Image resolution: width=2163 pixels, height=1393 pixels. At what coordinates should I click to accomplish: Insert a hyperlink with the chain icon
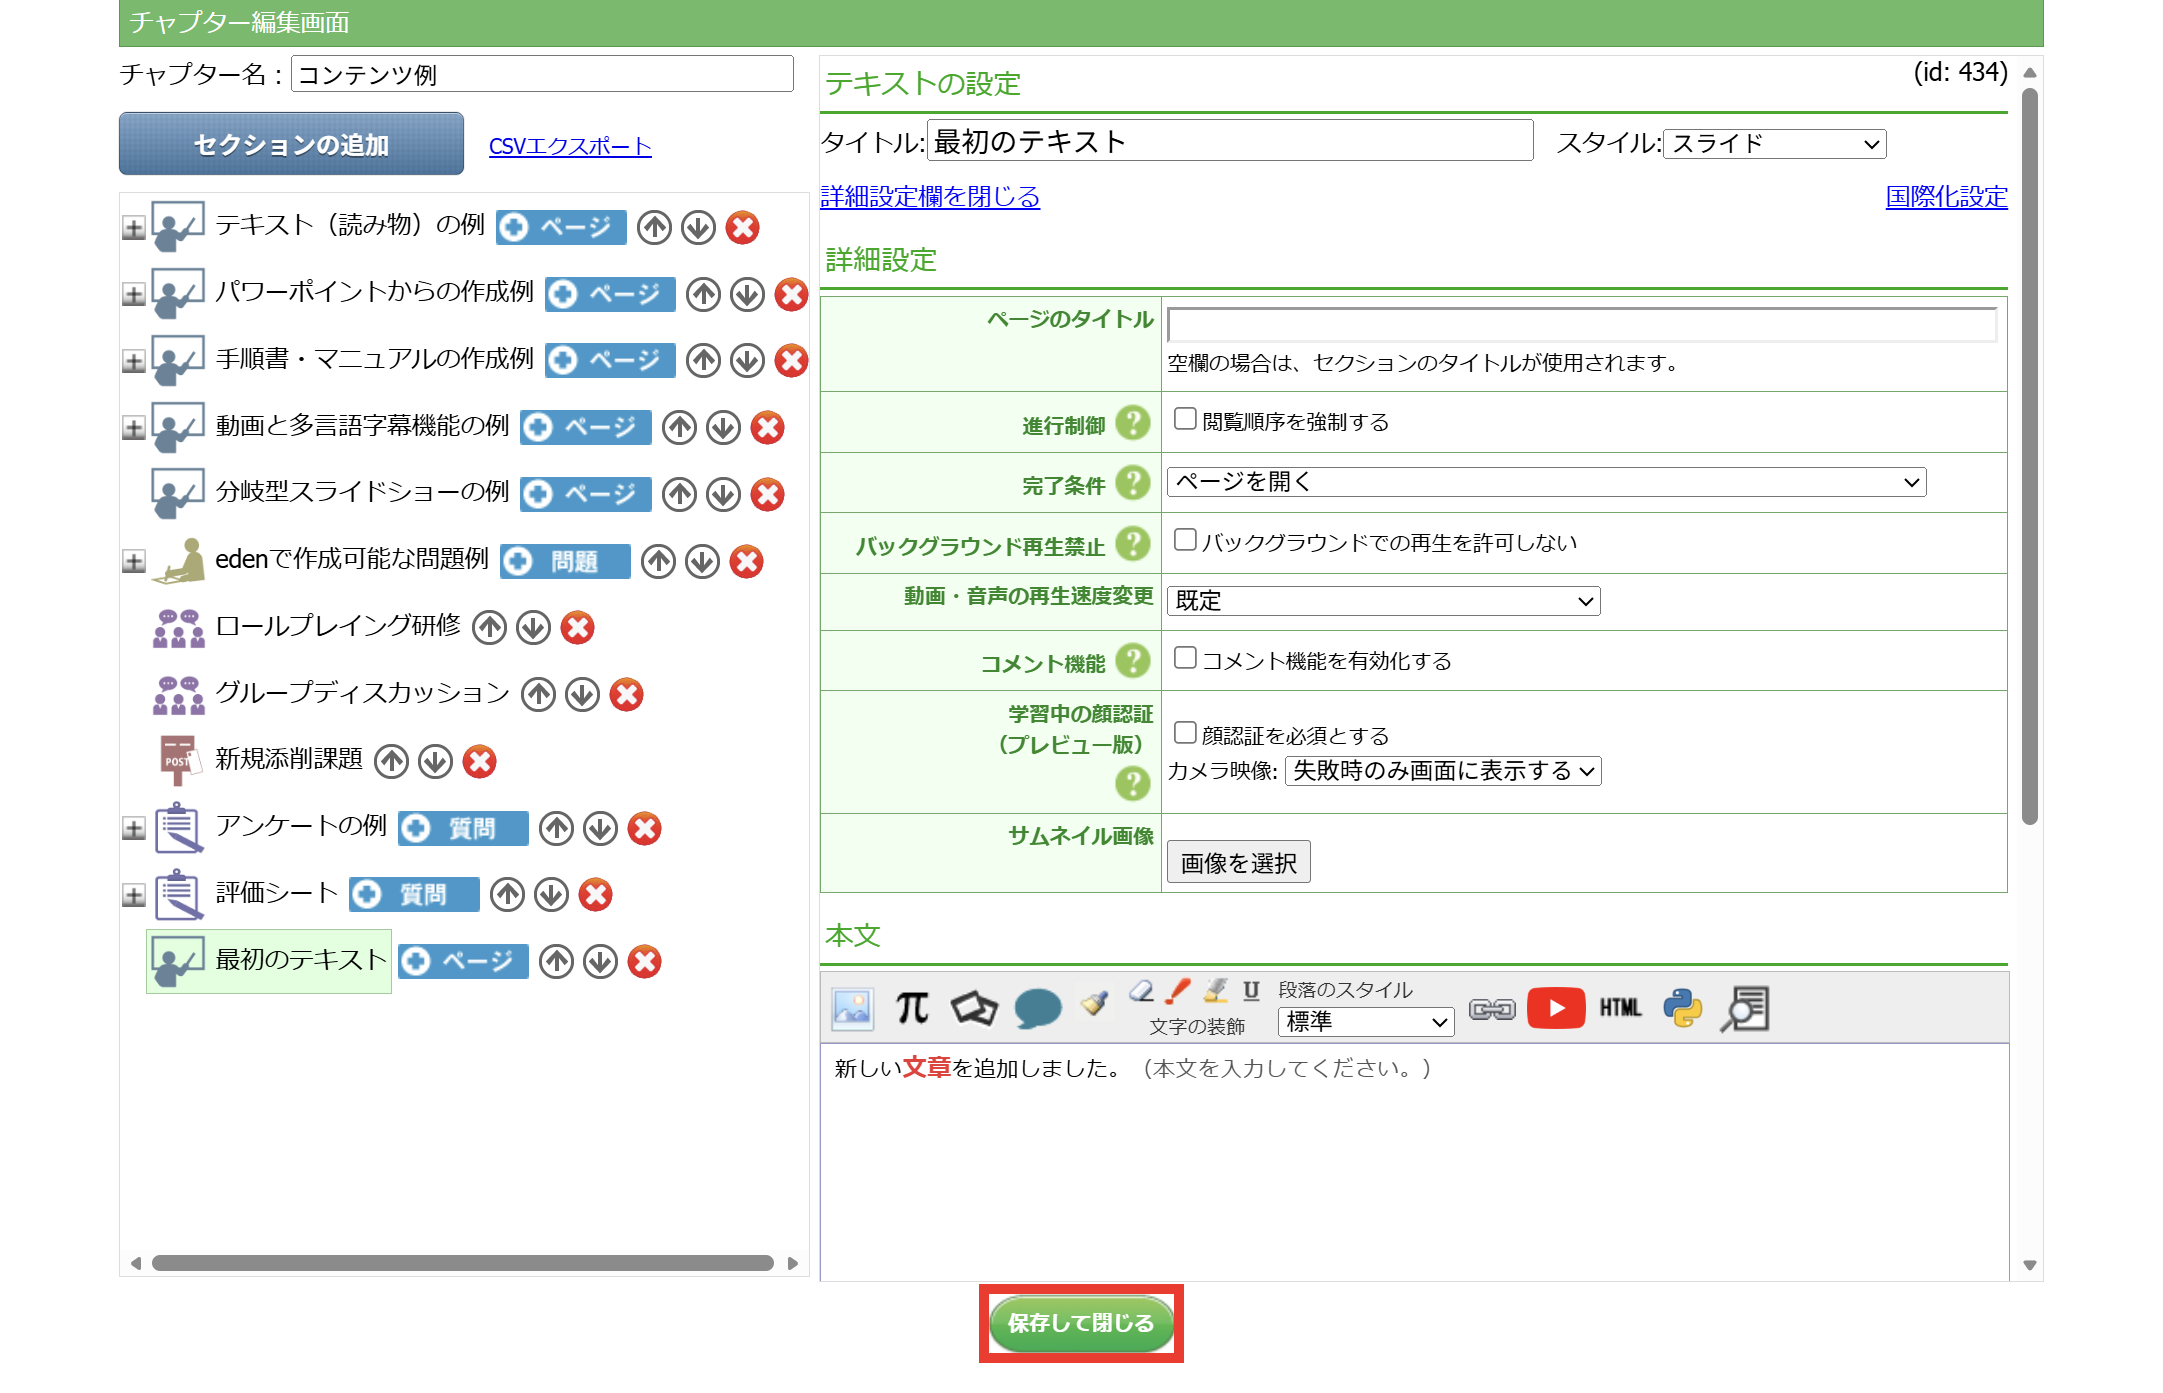[1492, 1009]
